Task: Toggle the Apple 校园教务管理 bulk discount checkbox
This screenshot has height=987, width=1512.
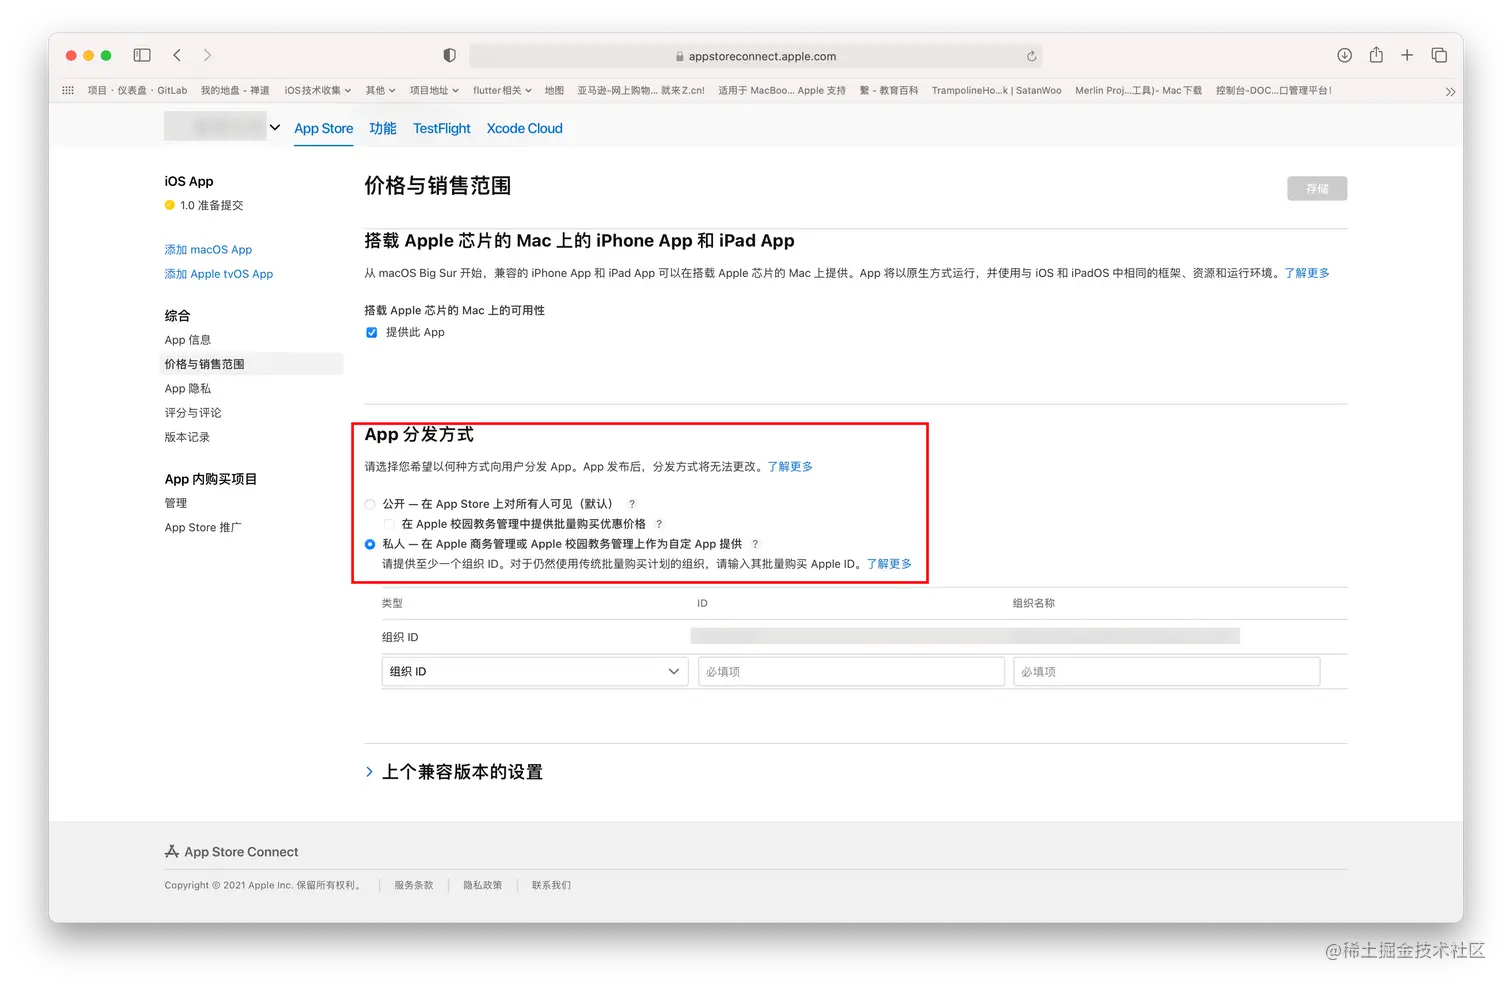Action: coord(390,524)
